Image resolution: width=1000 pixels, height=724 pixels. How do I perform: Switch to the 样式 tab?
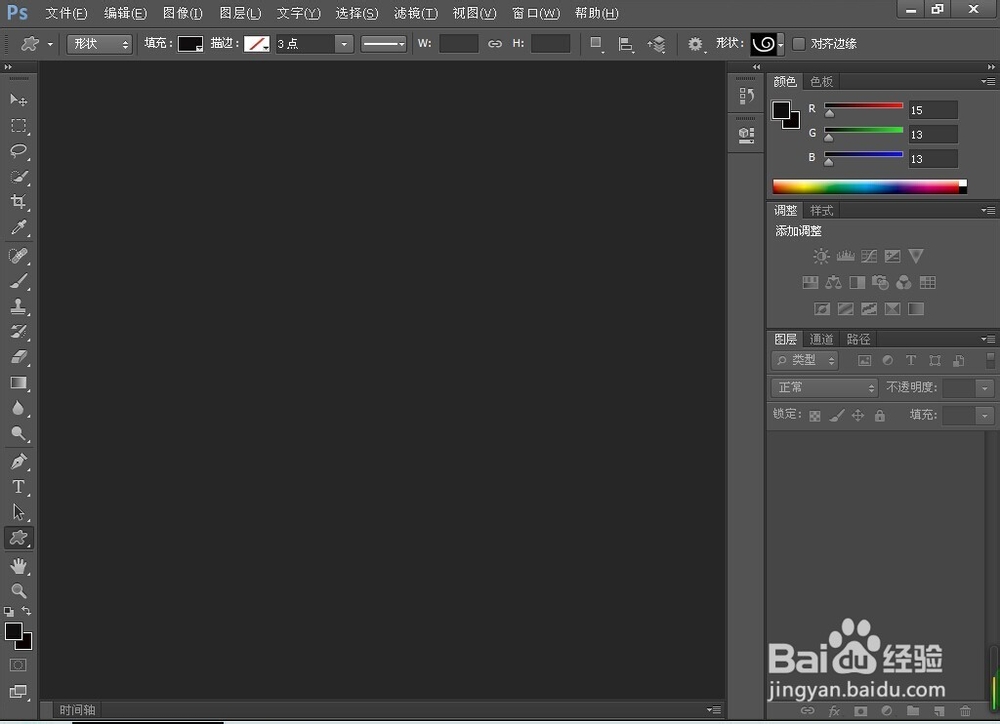(821, 210)
